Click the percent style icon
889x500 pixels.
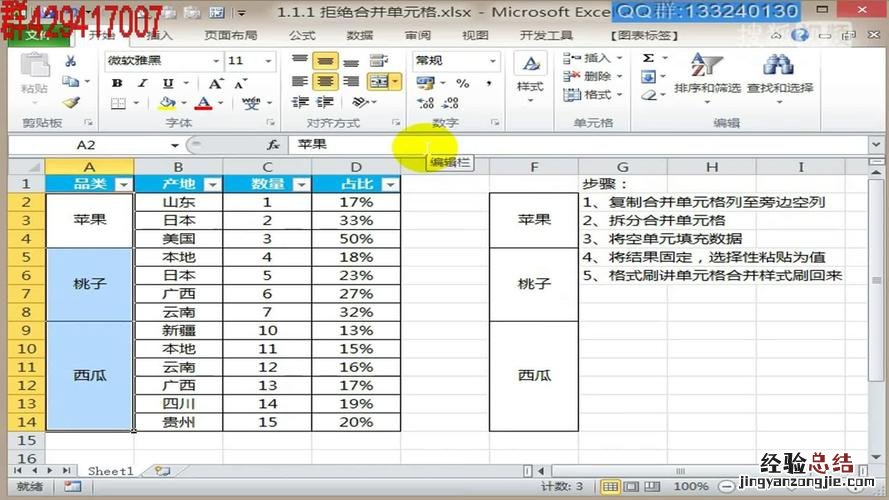pyautogui.click(x=462, y=83)
